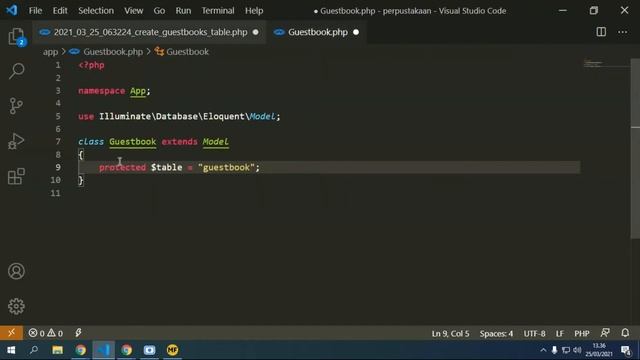Select language mode PHP
This screenshot has height=360, width=640.
tap(582, 333)
